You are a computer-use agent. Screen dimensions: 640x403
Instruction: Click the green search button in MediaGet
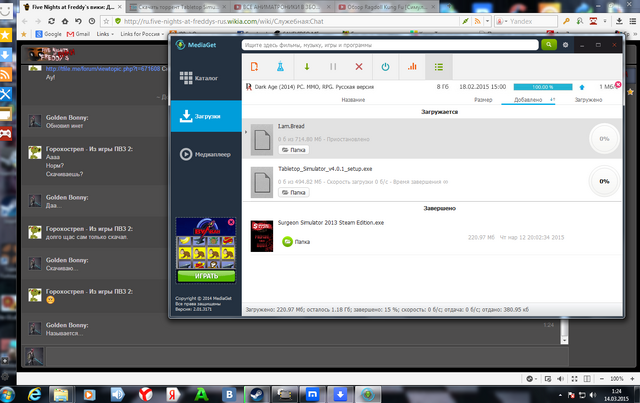point(549,45)
